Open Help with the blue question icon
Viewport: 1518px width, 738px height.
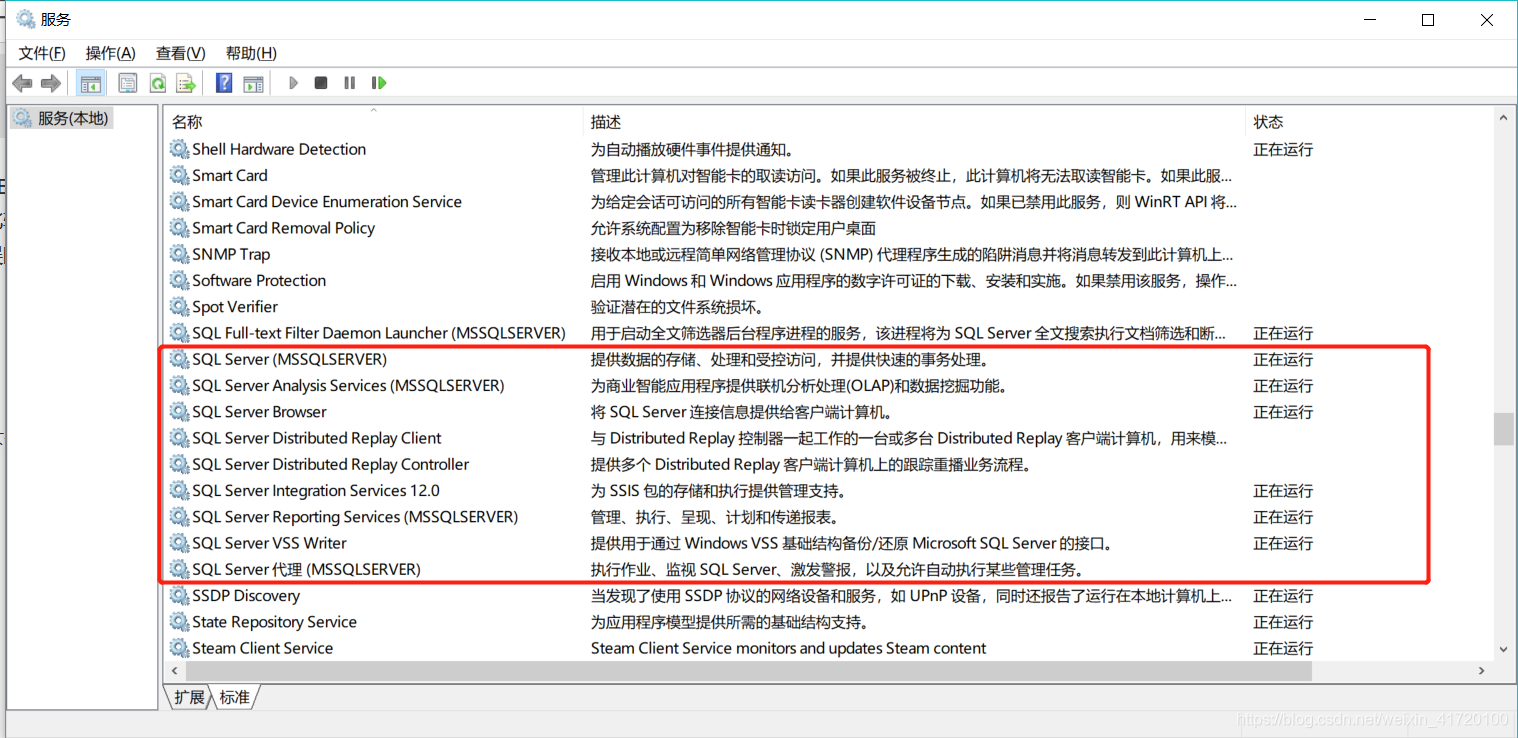(x=224, y=83)
